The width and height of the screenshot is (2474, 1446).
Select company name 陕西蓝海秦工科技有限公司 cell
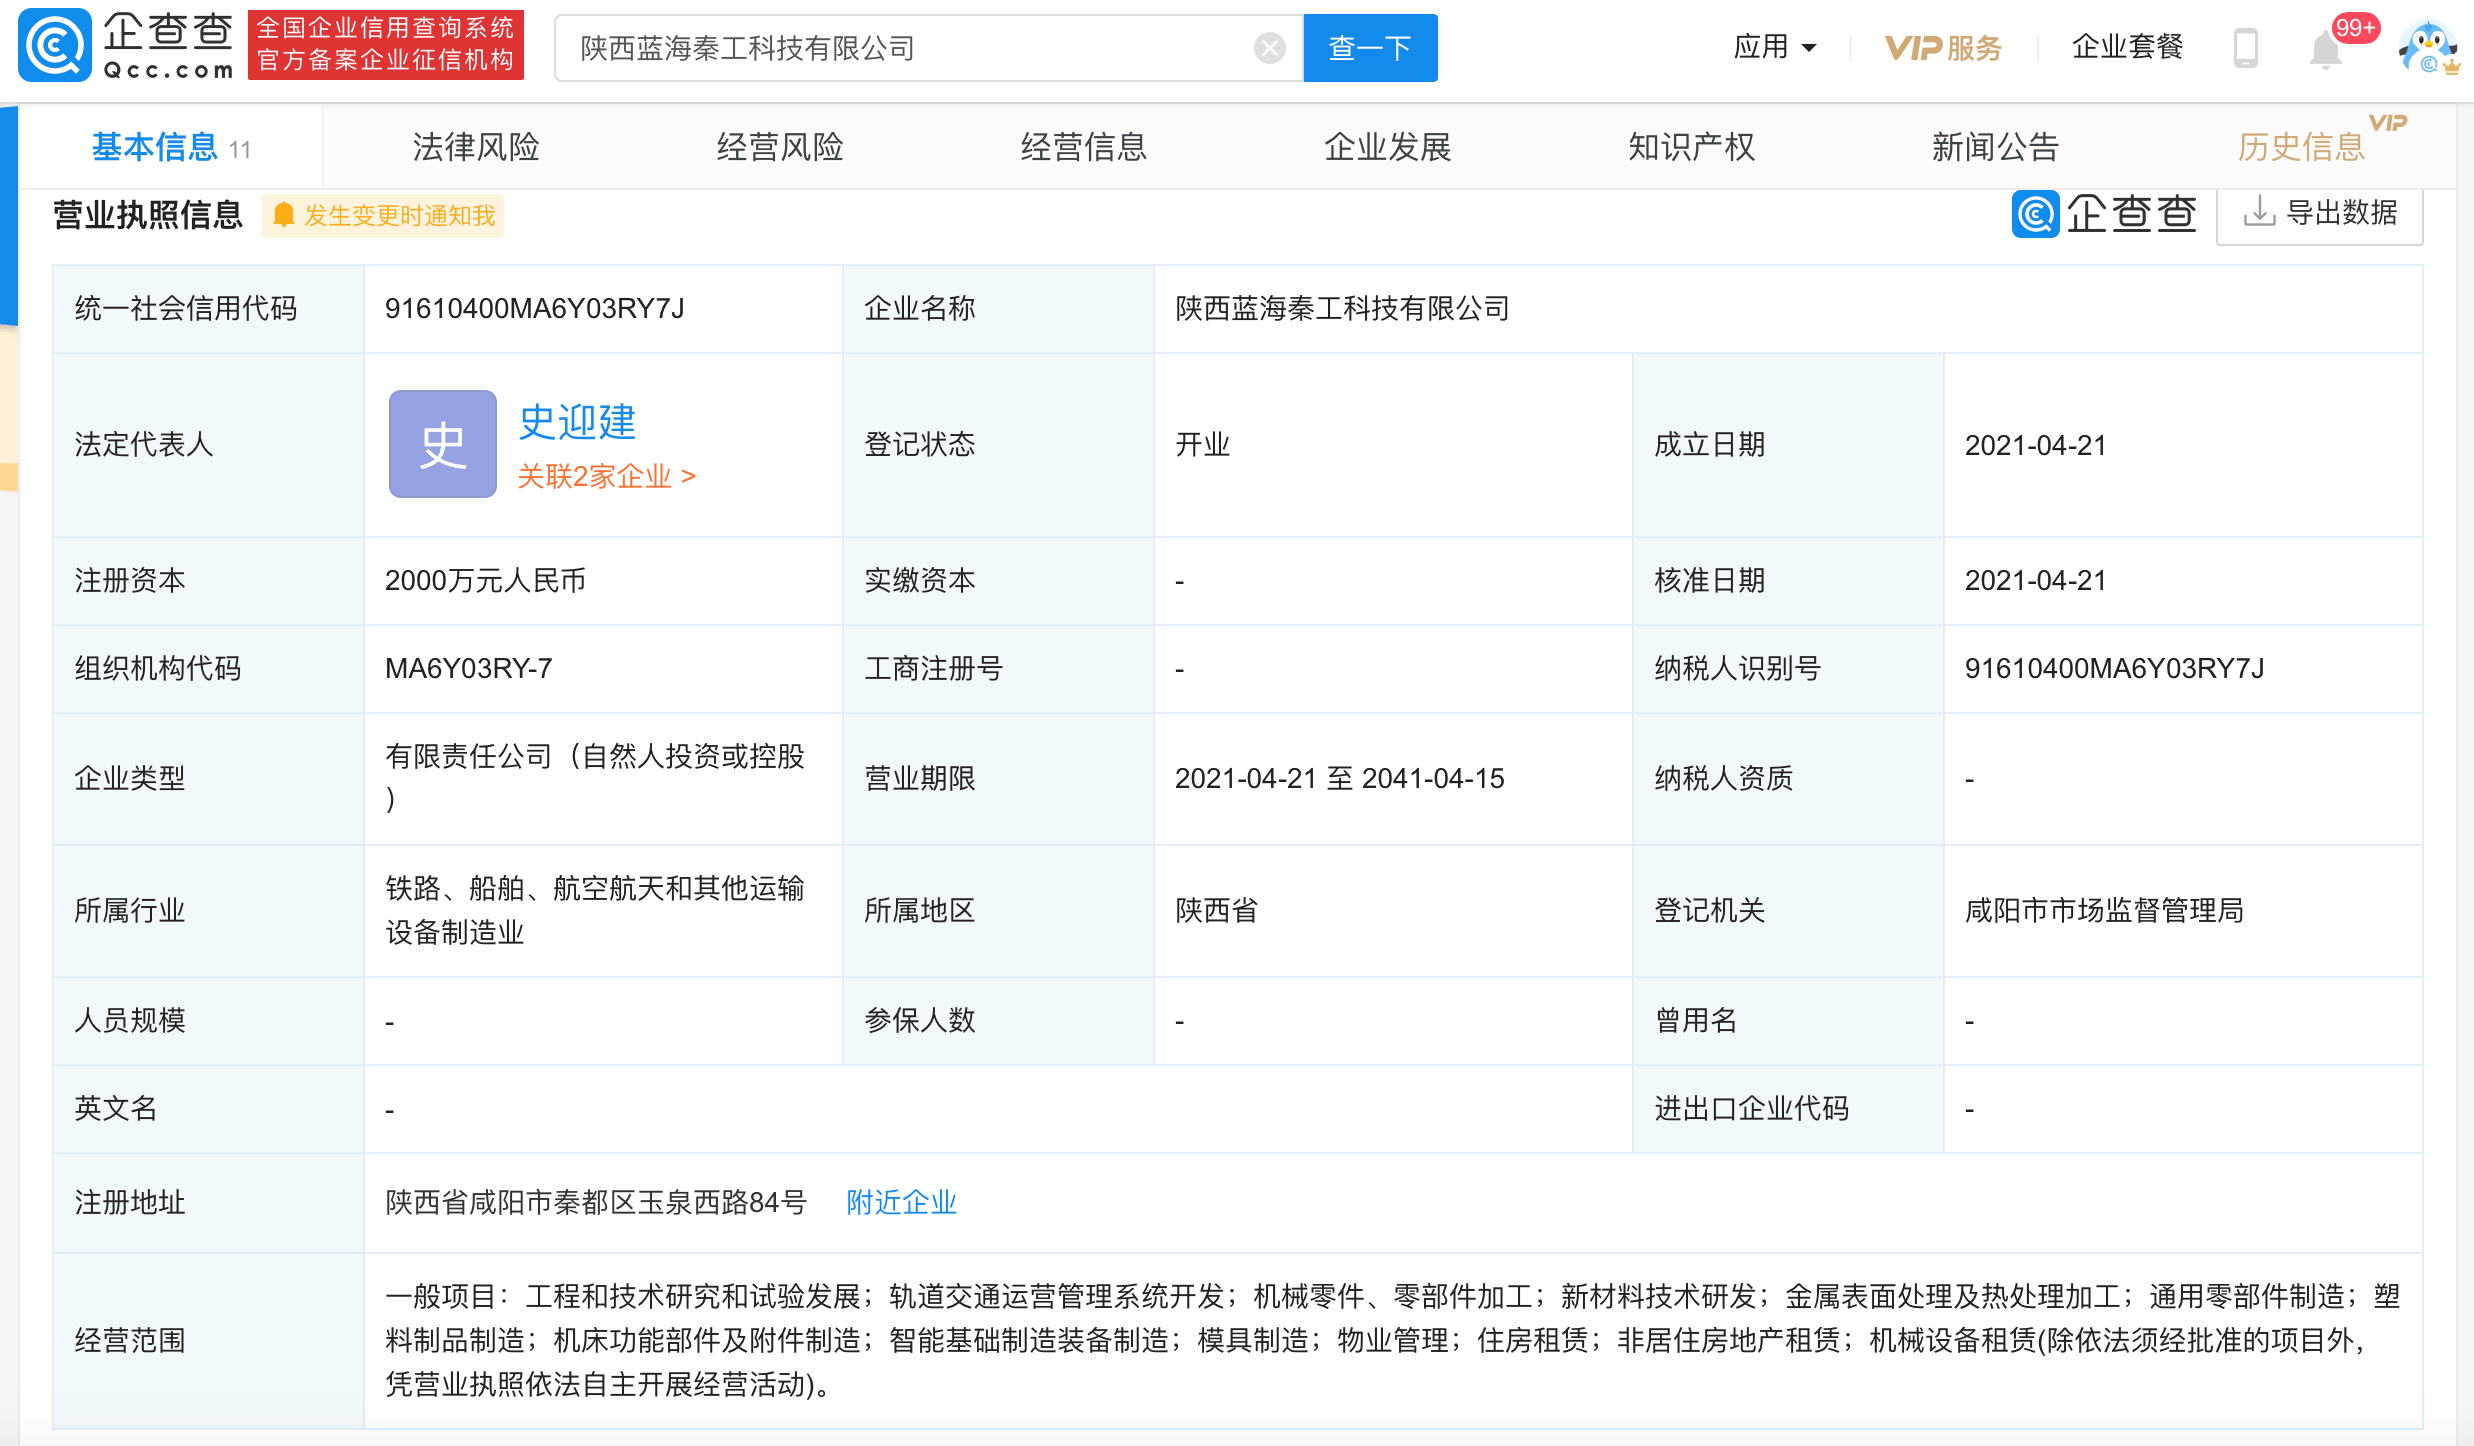click(1342, 308)
